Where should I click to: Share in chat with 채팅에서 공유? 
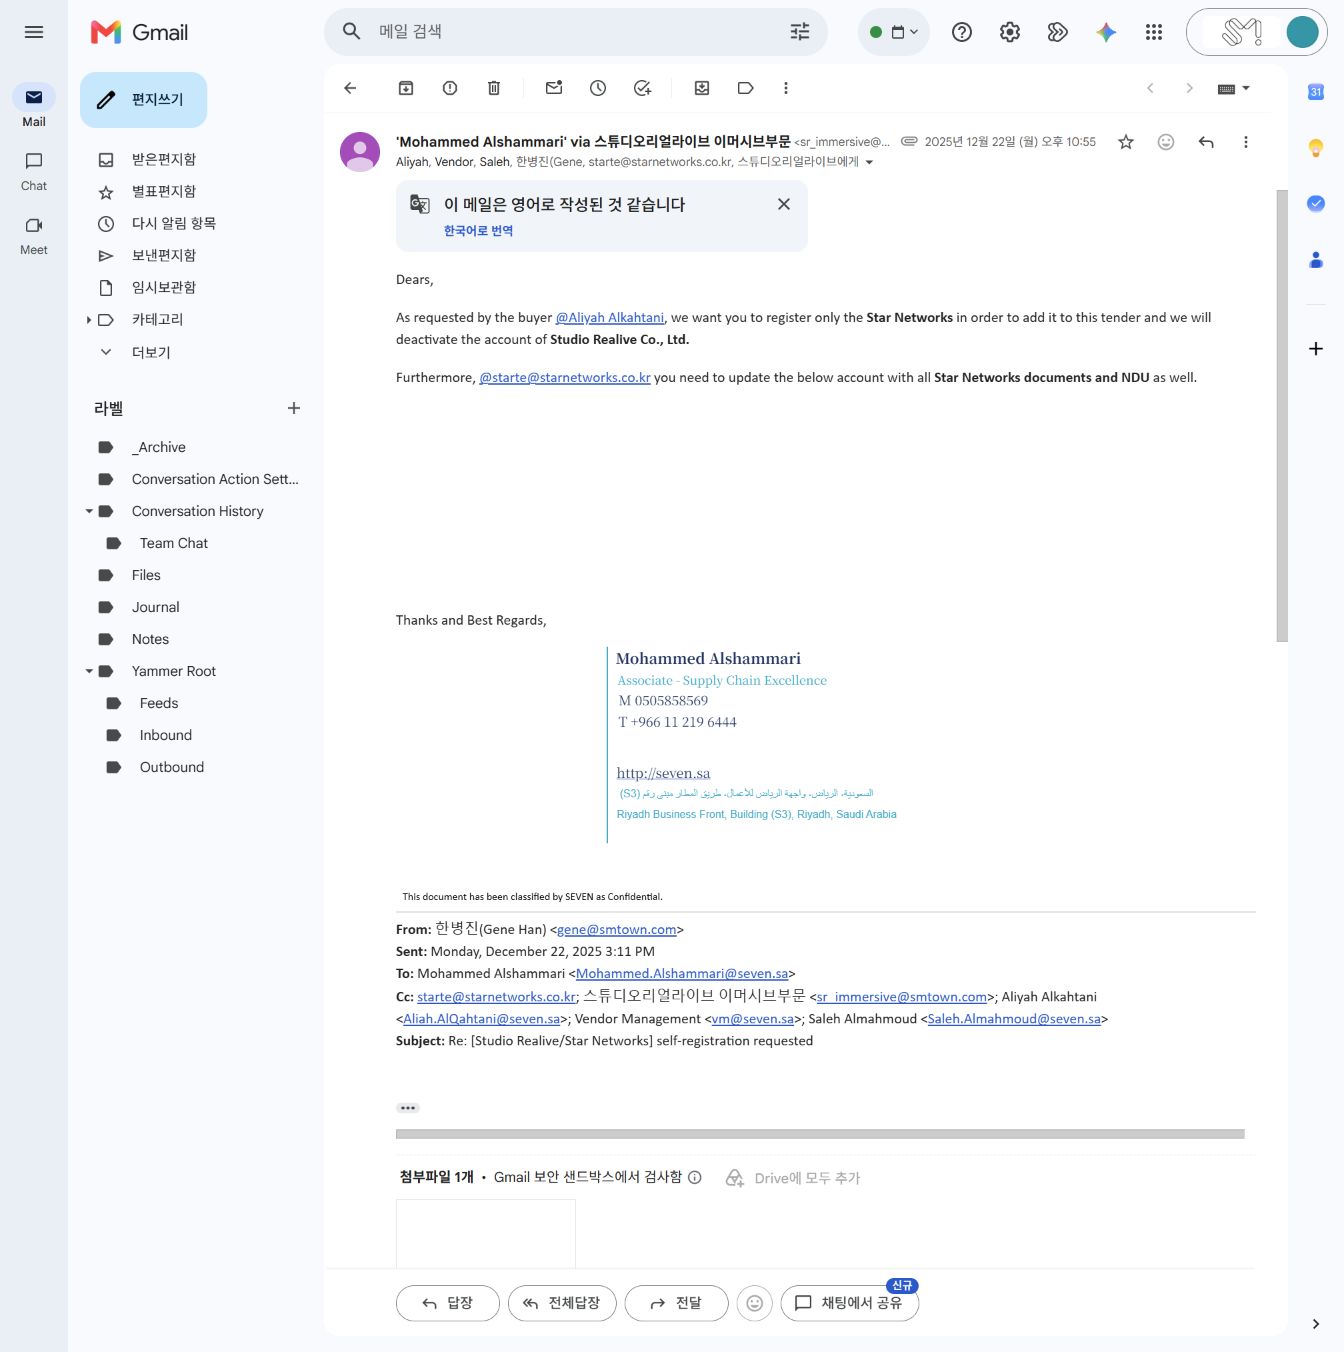tap(849, 1303)
